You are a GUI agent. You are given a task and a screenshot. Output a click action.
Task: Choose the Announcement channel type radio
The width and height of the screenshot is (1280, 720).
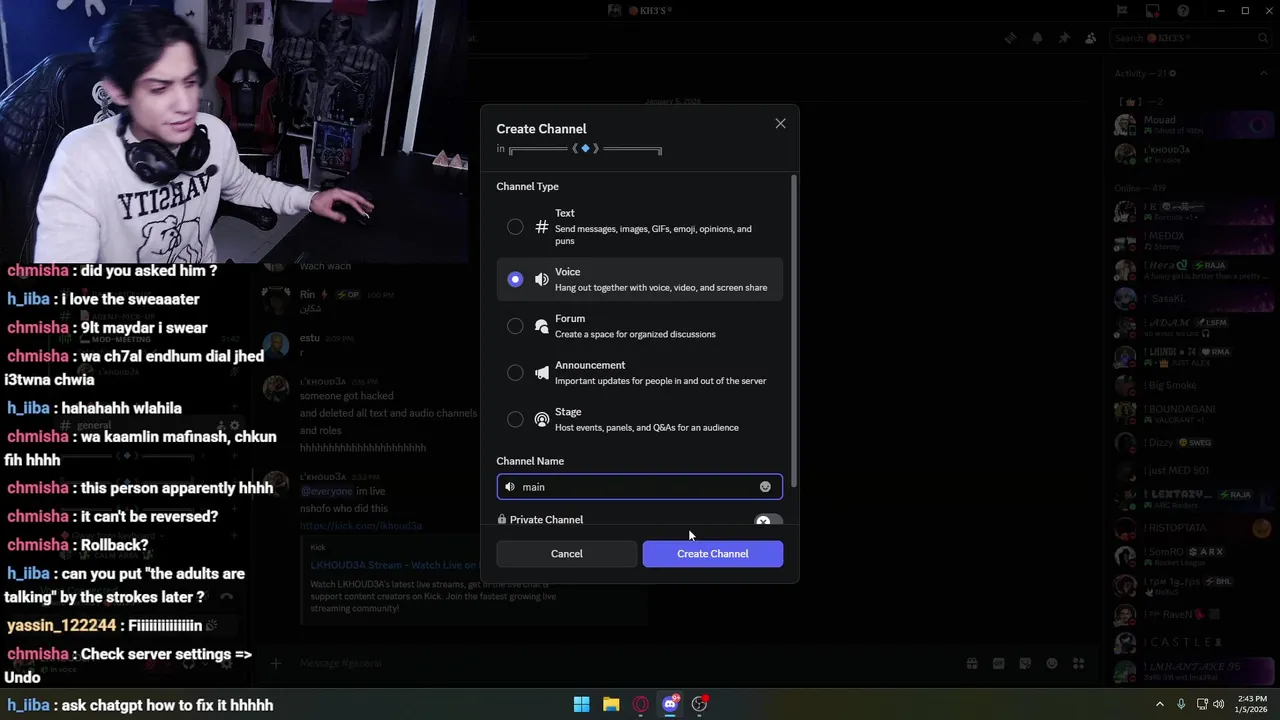click(515, 373)
